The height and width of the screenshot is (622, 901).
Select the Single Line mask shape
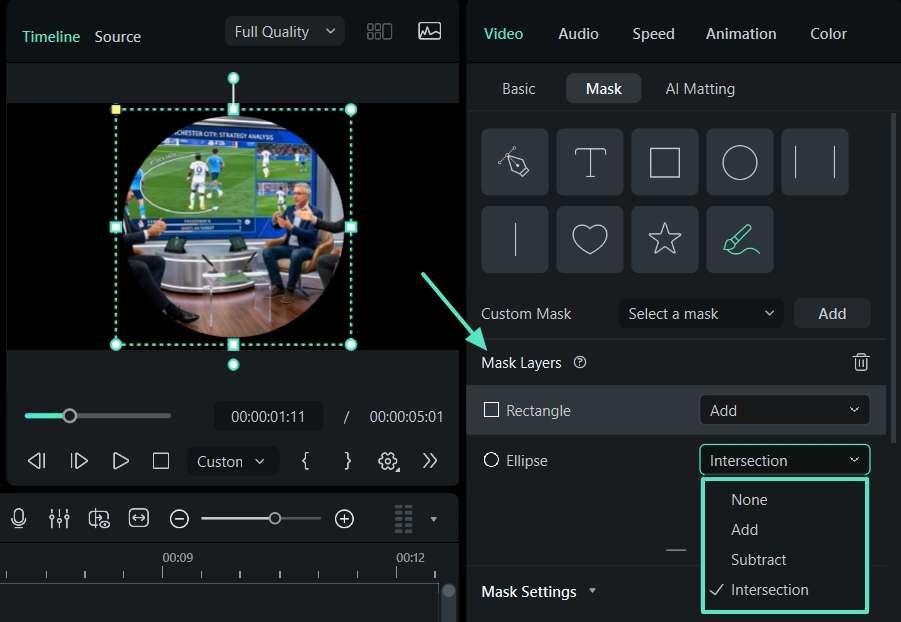click(x=515, y=239)
